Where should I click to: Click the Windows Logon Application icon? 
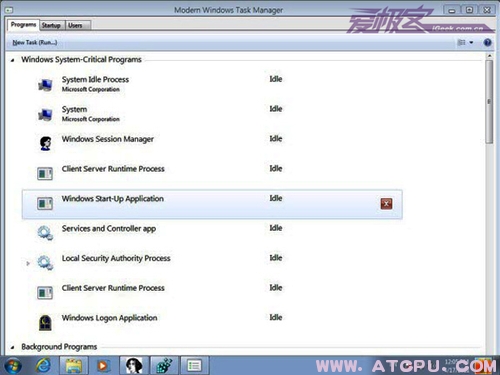click(45, 322)
